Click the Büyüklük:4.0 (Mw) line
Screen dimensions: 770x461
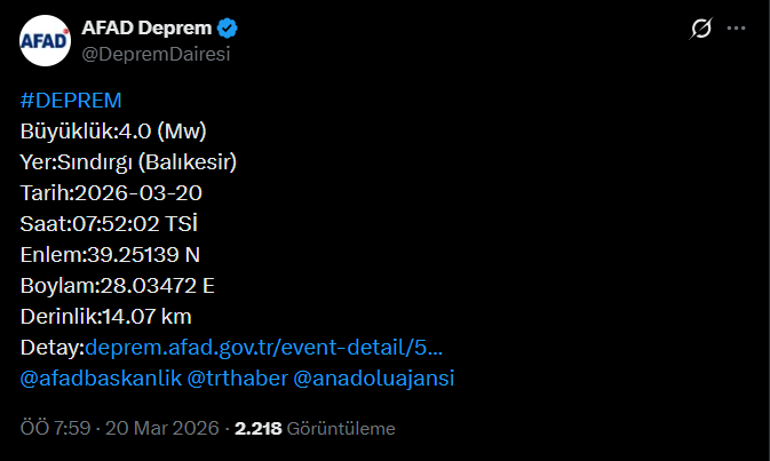tap(114, 130)
